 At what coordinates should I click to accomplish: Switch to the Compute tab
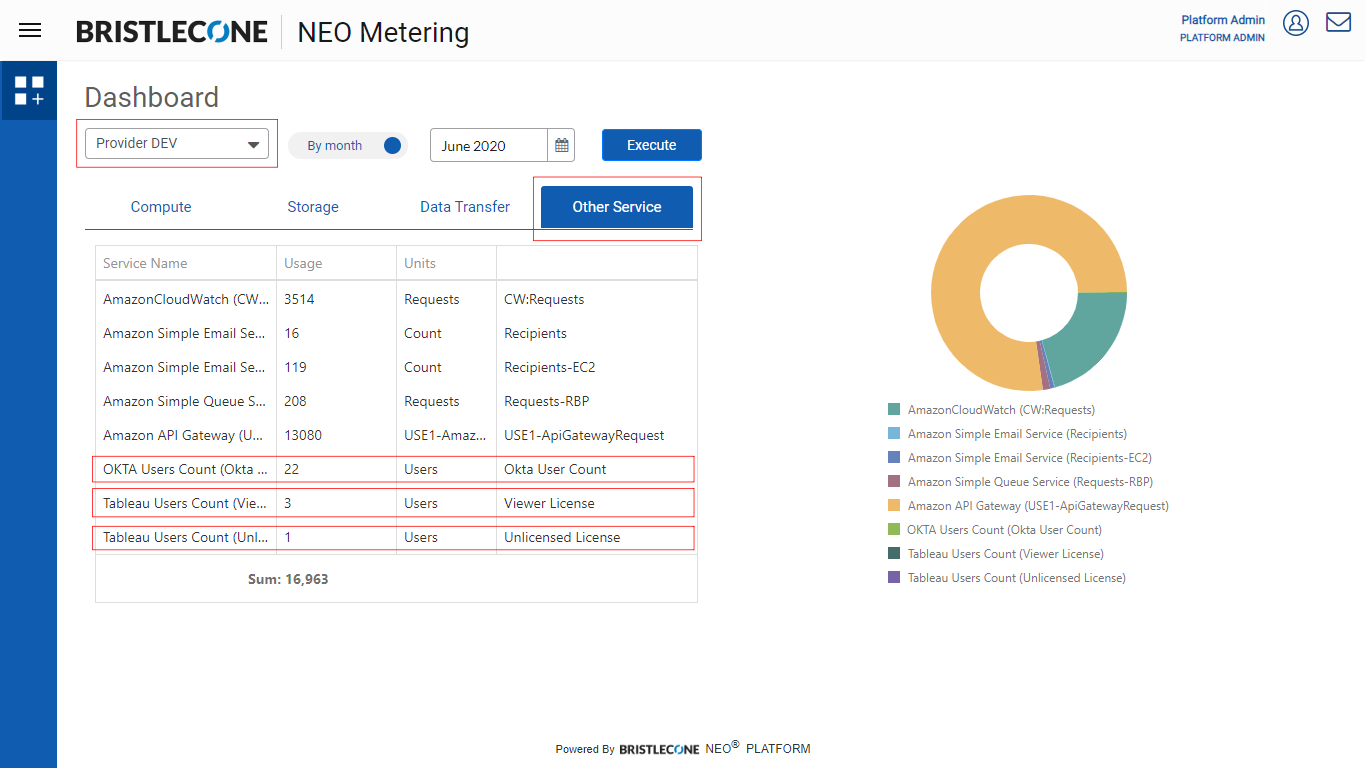[x=161, y=207]
